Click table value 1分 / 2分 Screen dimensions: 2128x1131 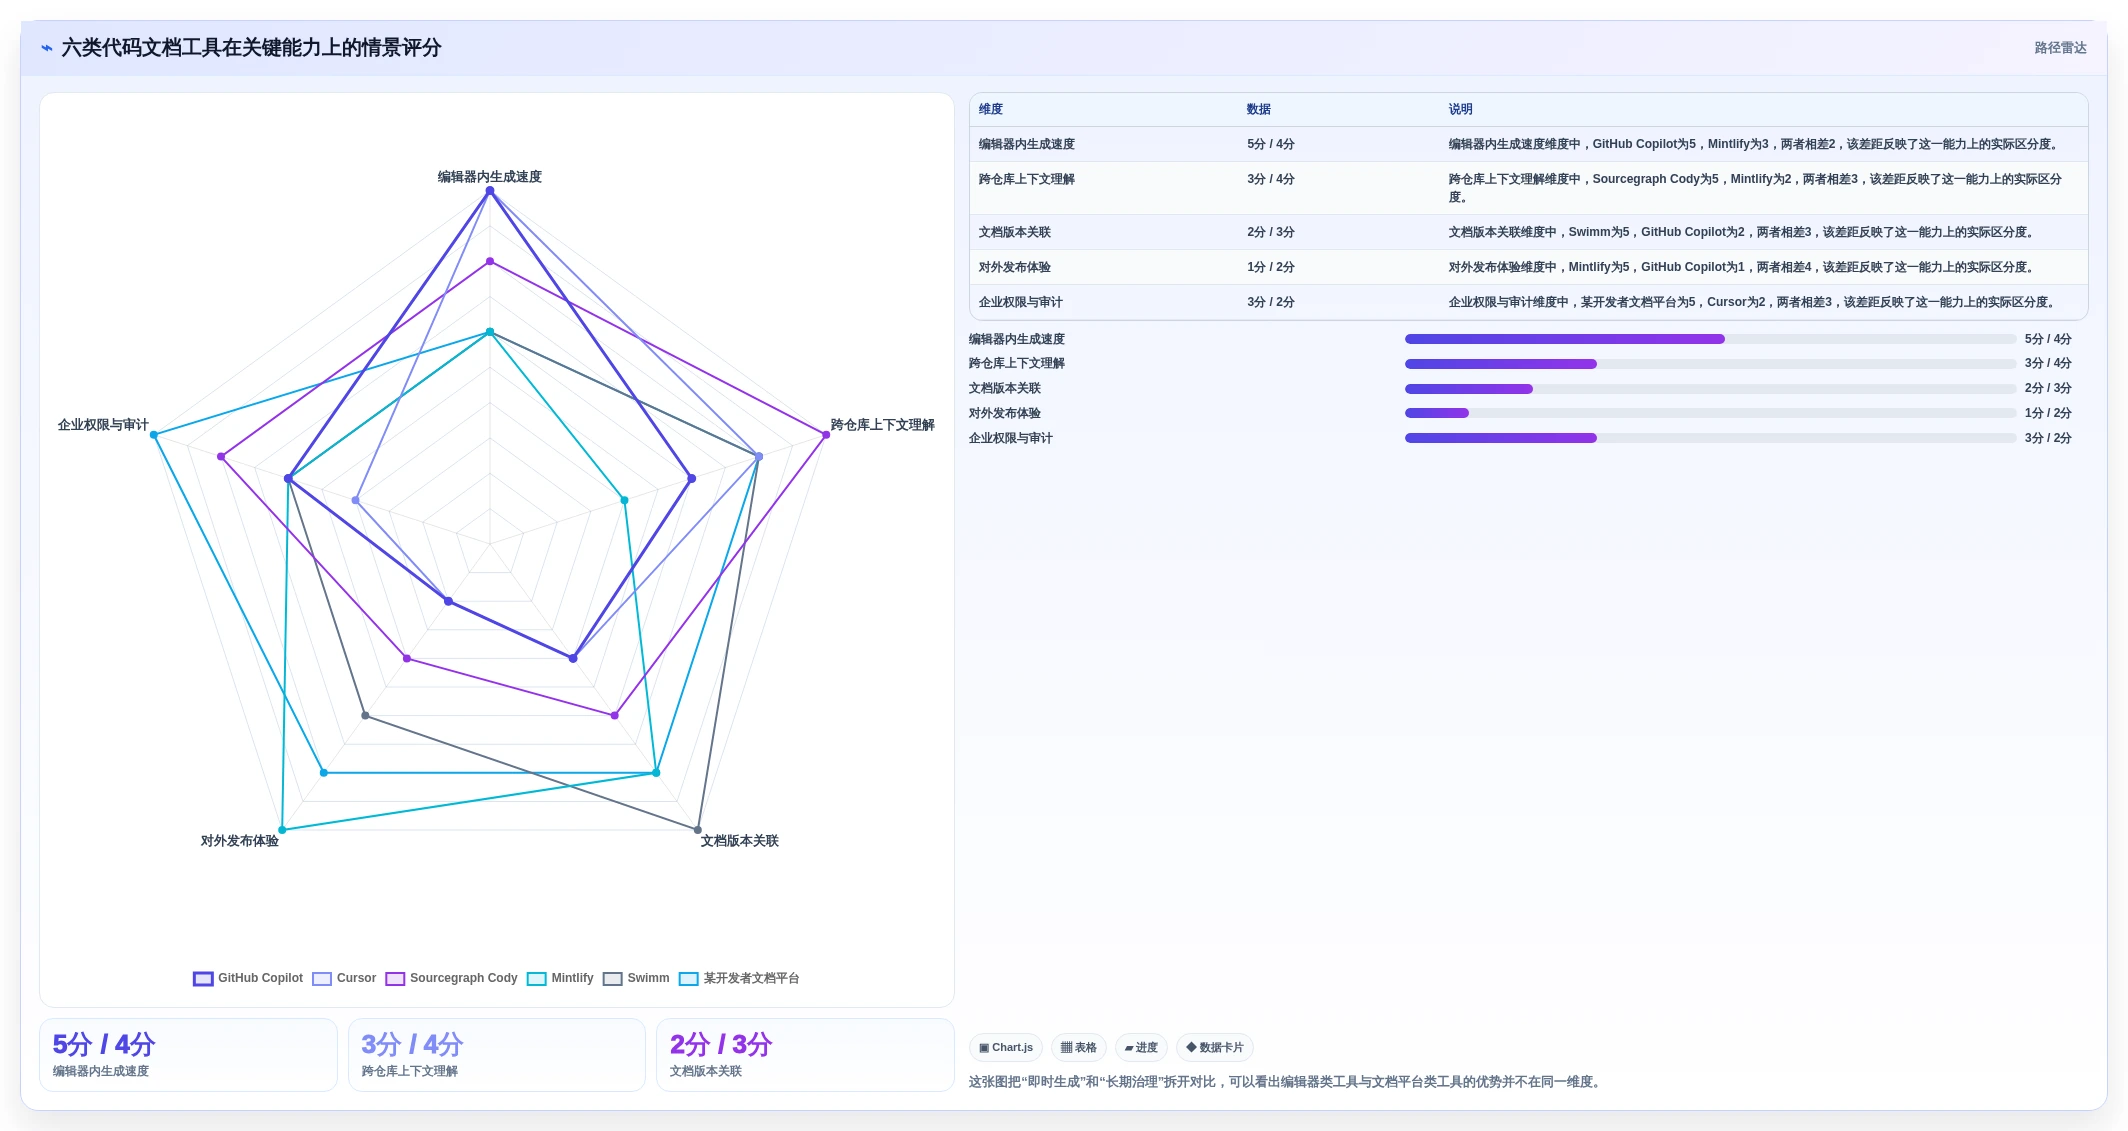click(1270, 267)
